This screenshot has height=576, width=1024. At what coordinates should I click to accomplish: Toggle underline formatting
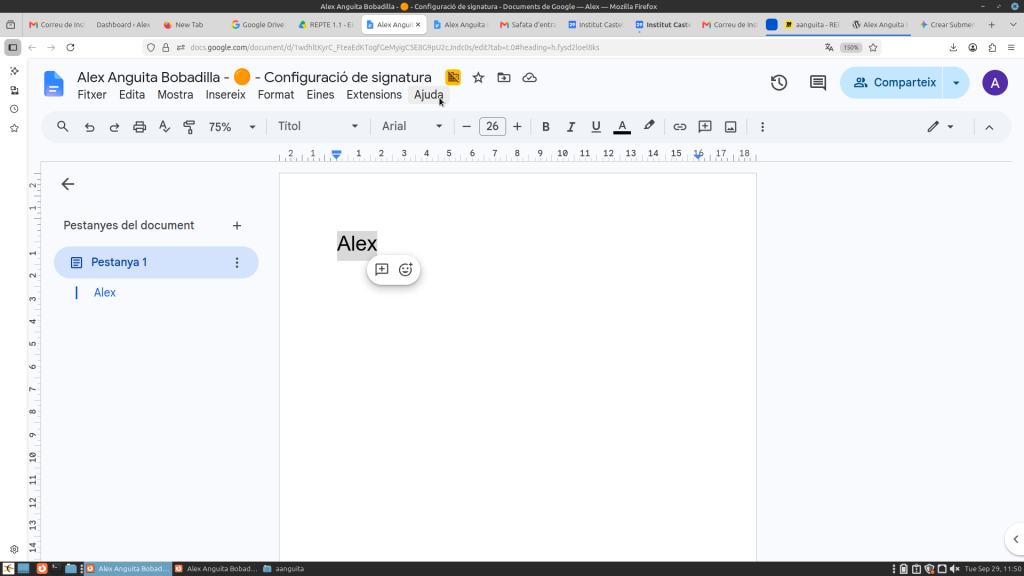click(x=596, y=127)
